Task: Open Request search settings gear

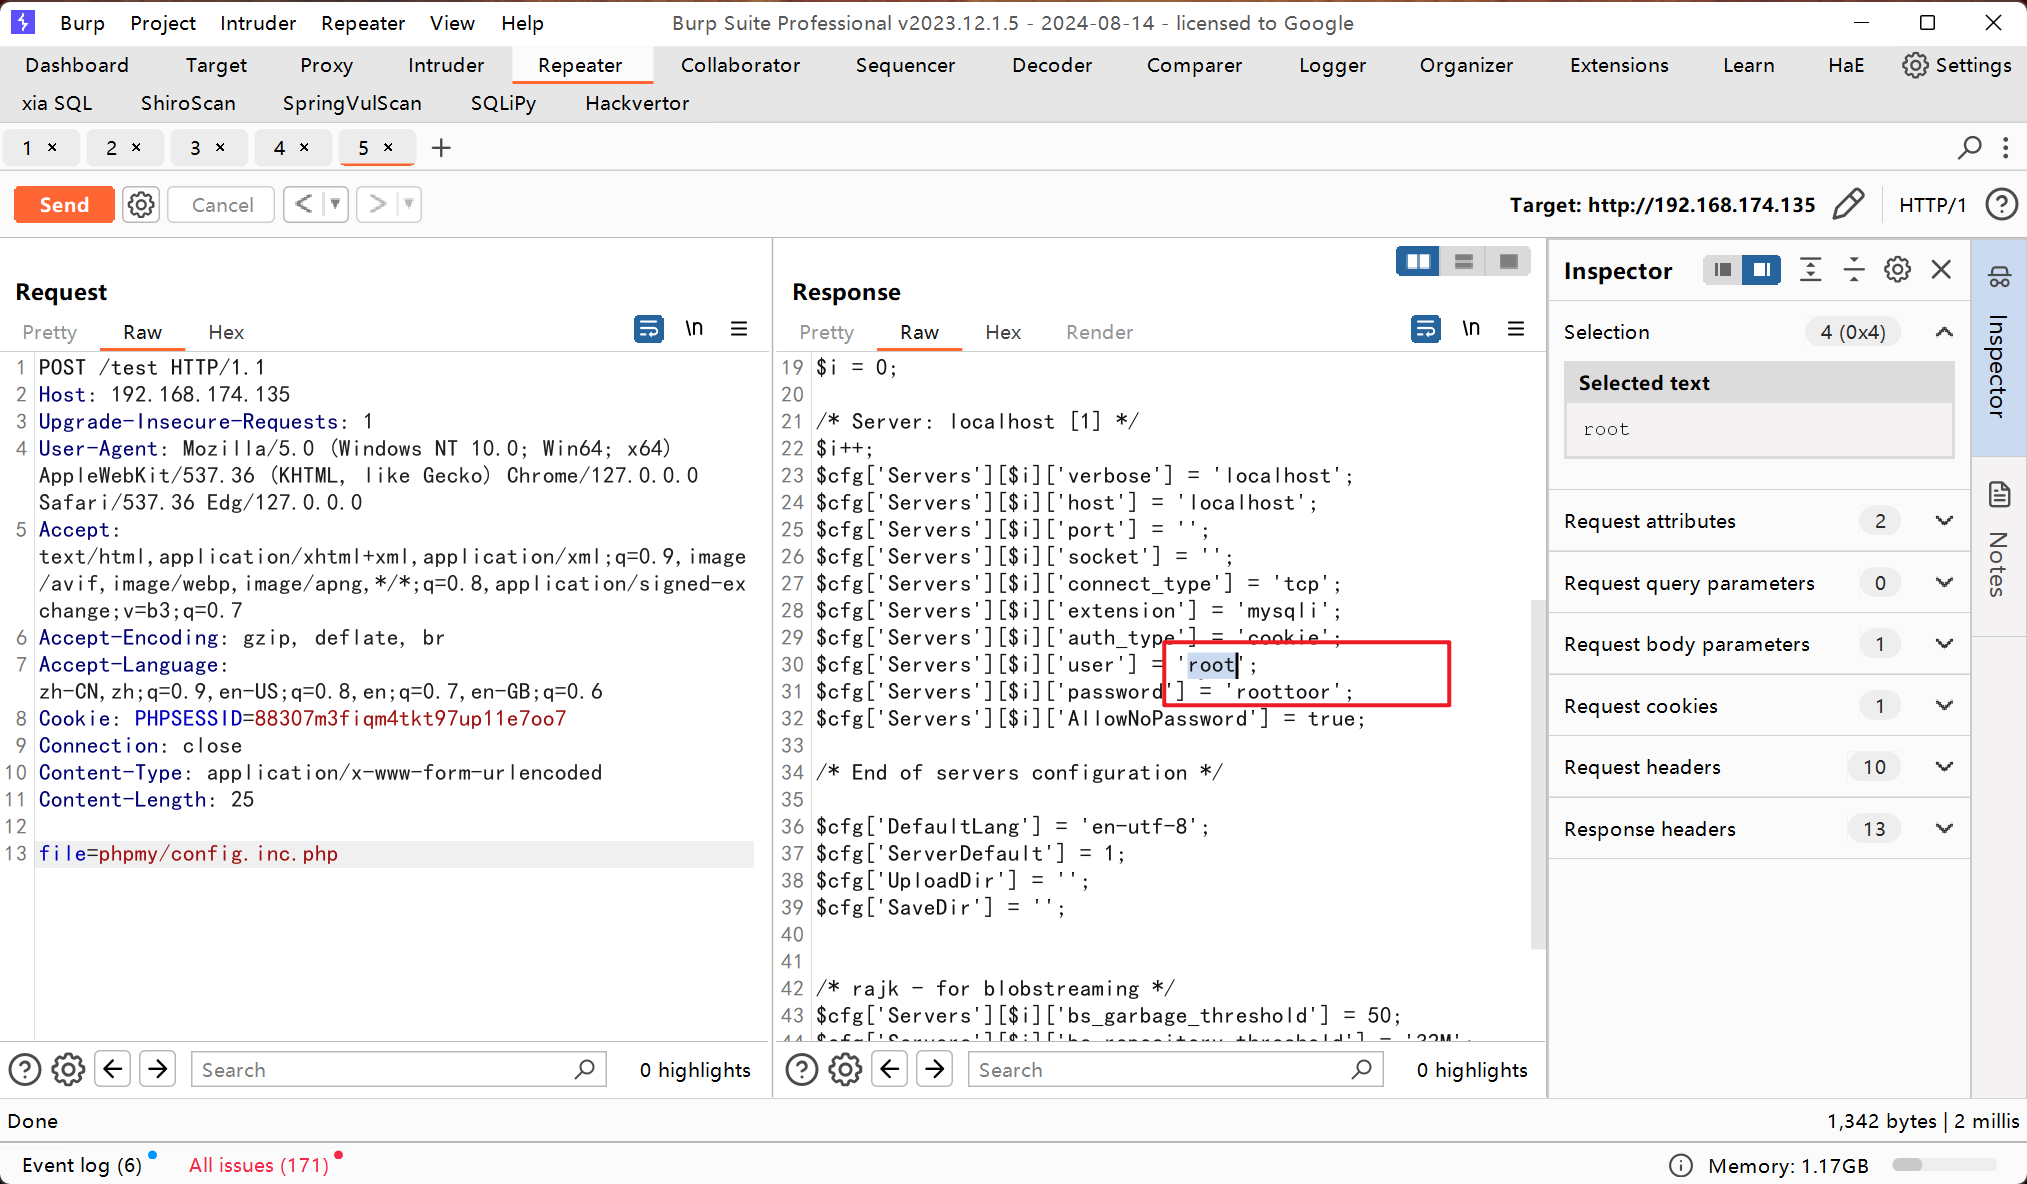Action: tap(68, 1070)
